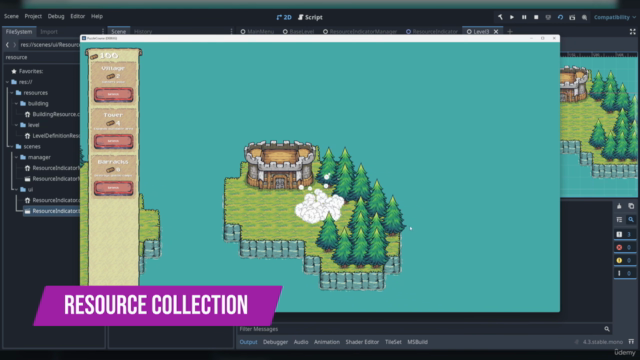Viewport: 640px width, 360px height.
Task: Open the Help menu
Action: [x=97, y=16]
